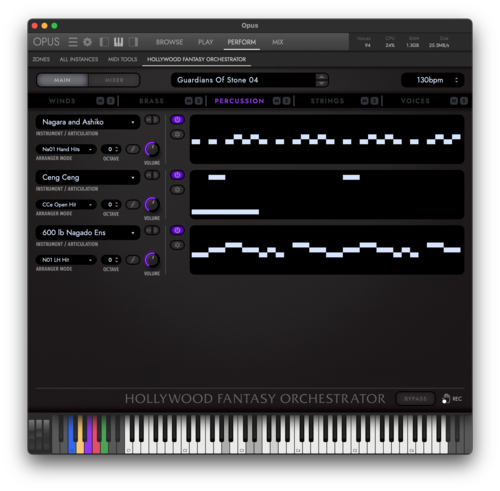Open N01 LH Hit articulation dropdown

pos(66,260)
